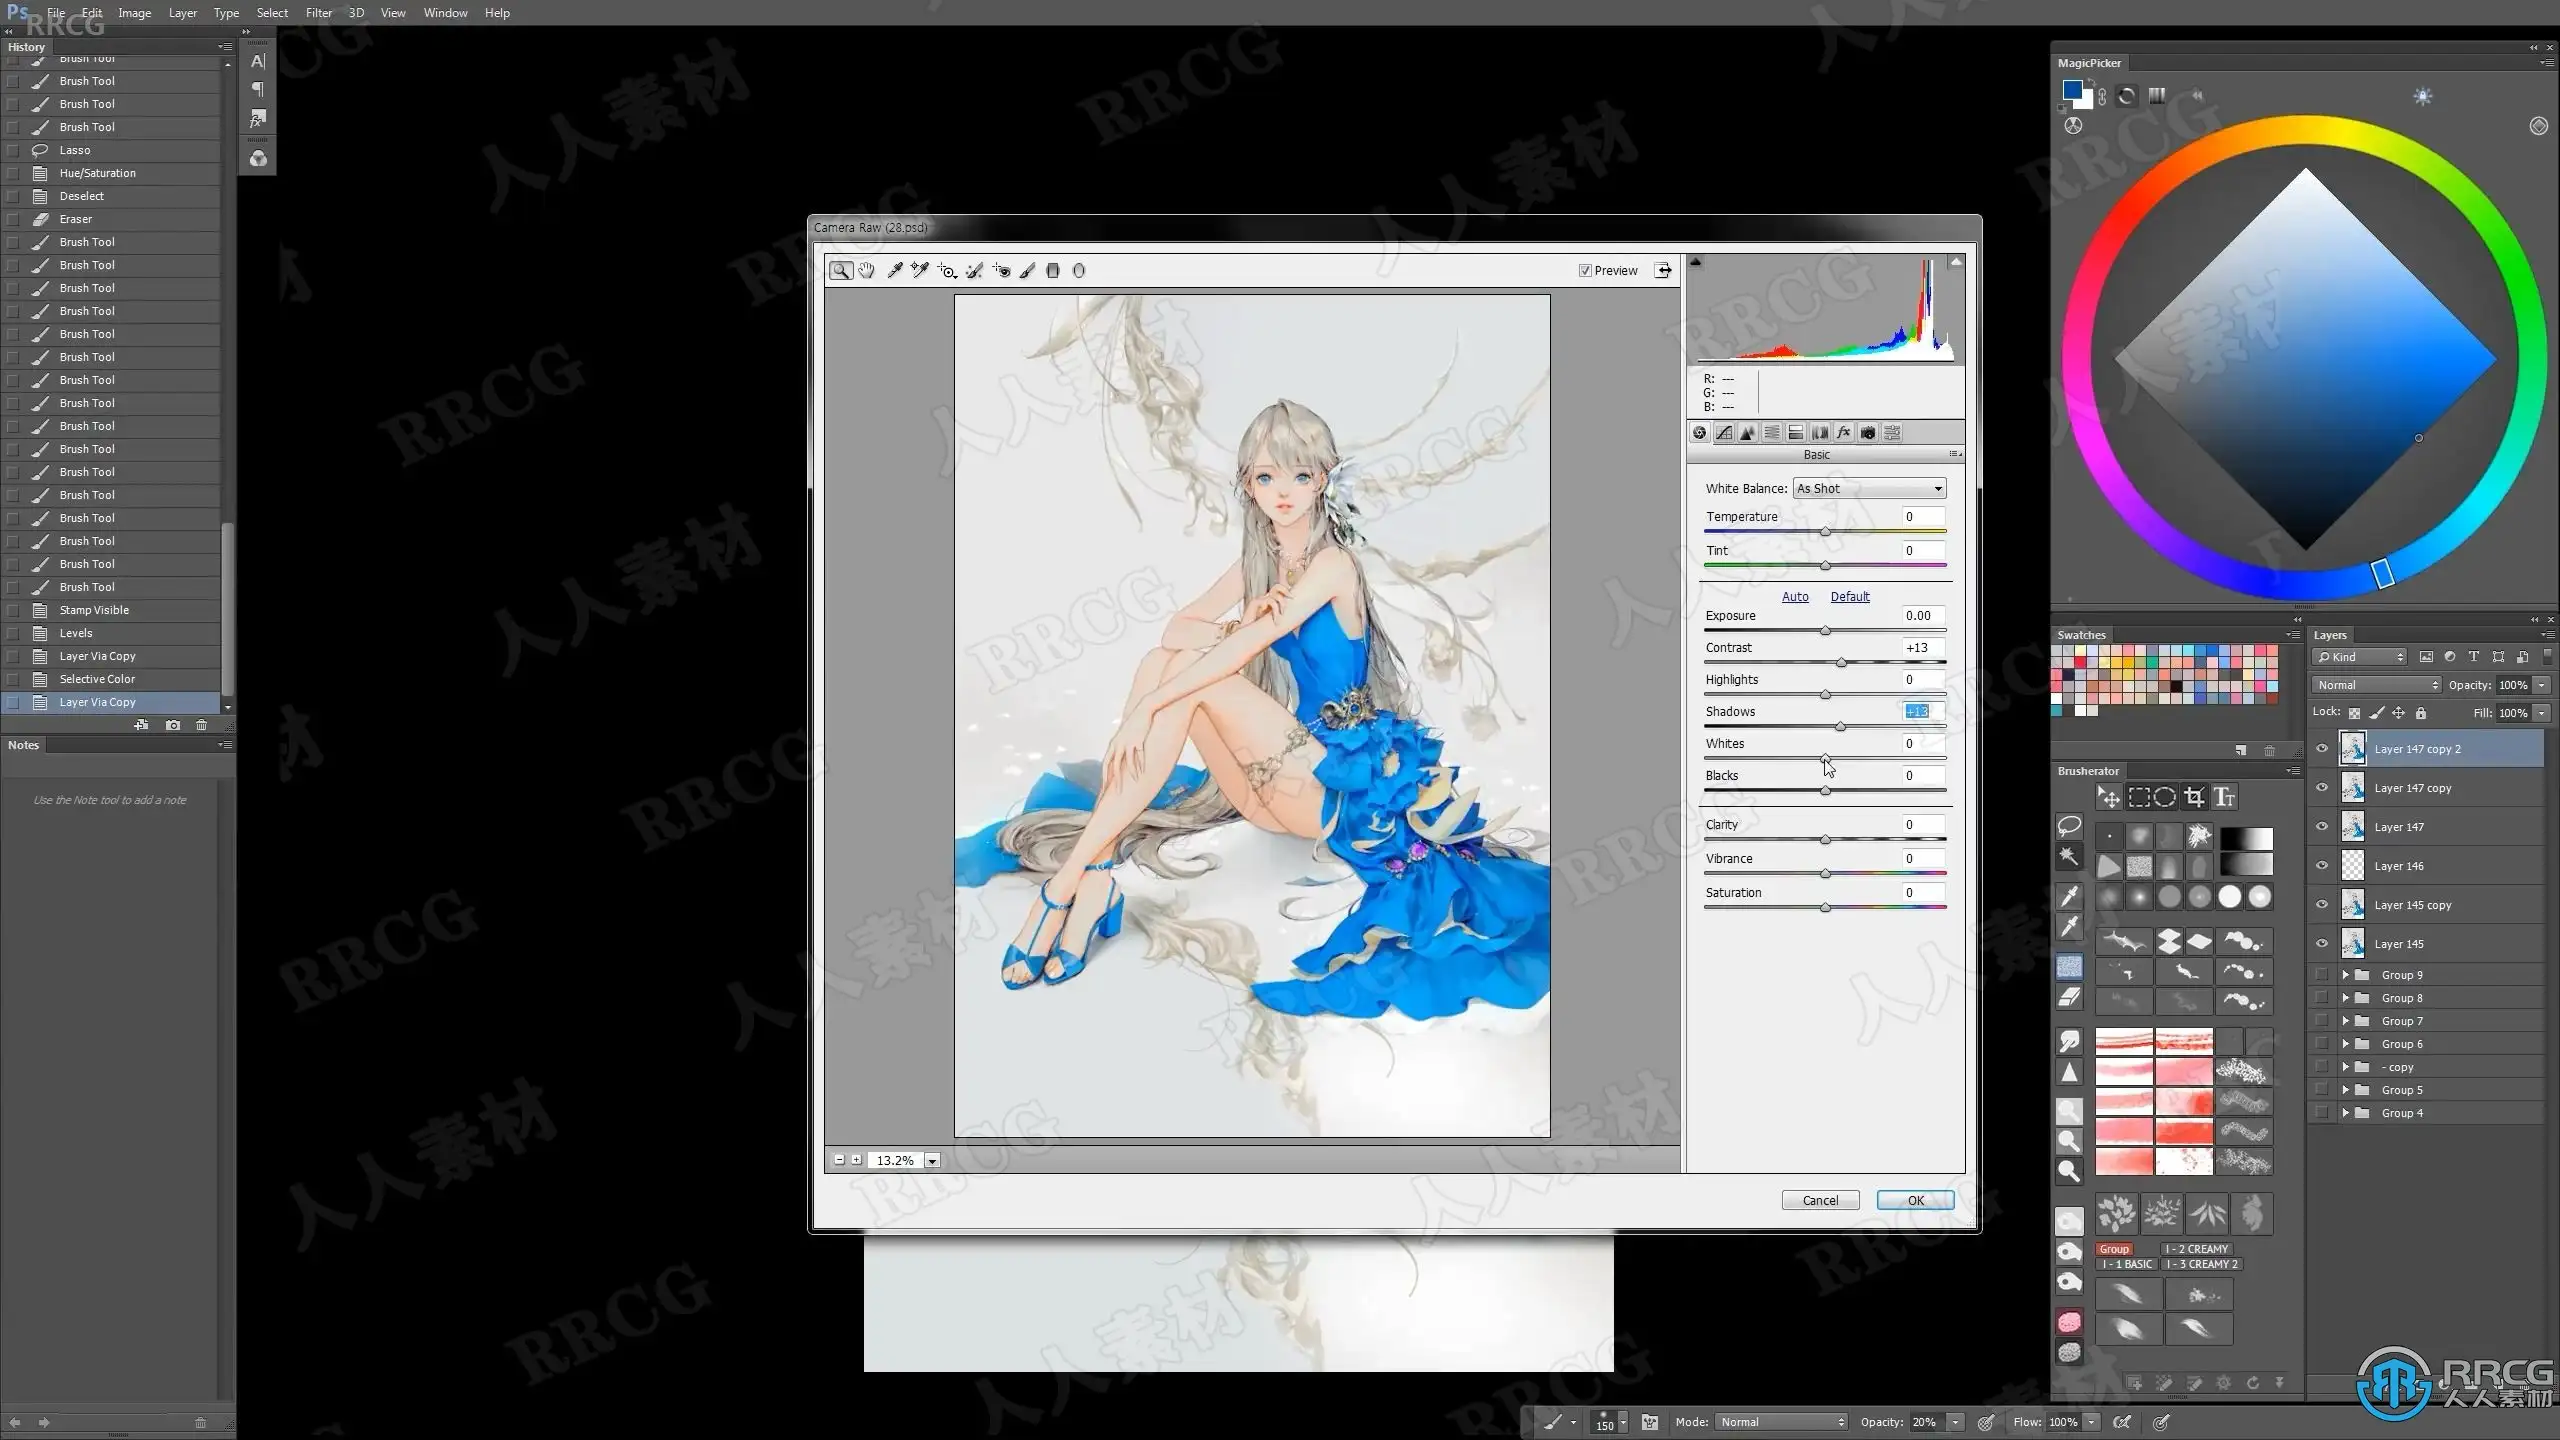Image resolution: width=2560 pixels, height=1440 pixels.
Task: Expand Group 4 in Layers panel
Action: click(x=2345, y=1113)
